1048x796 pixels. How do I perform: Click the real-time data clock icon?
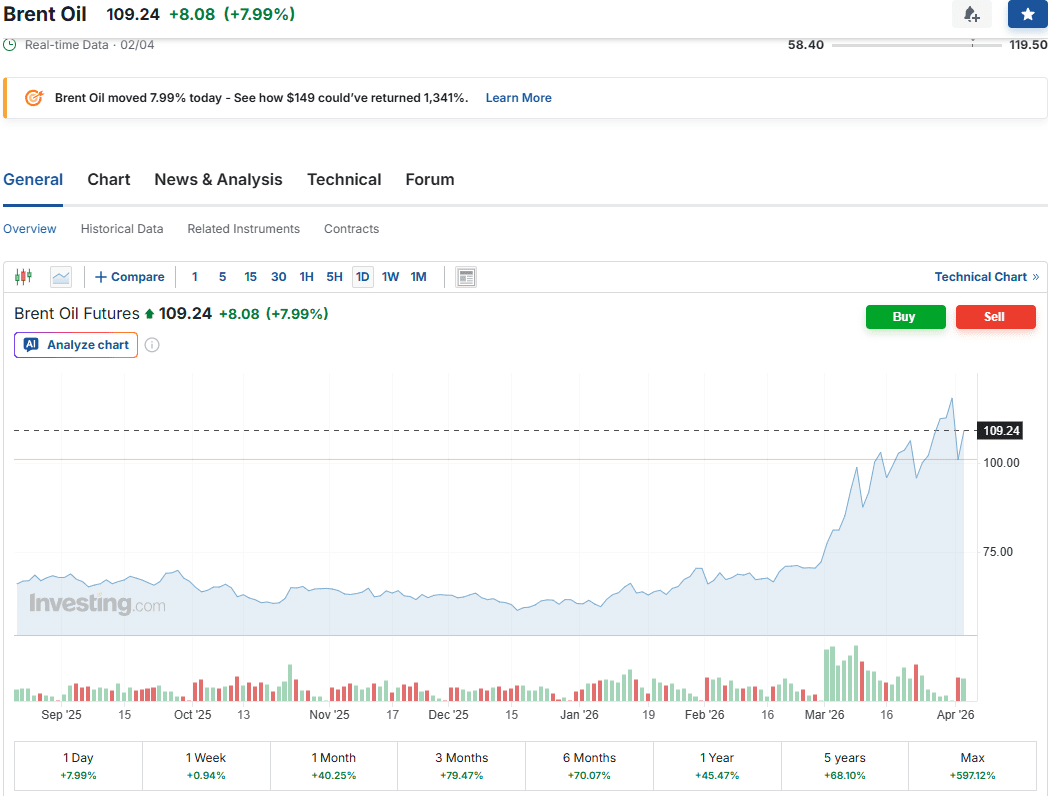[10, 45]
